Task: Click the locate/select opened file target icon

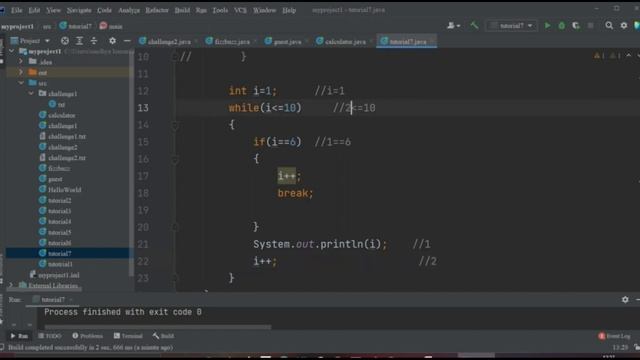Action: point(64,41)
